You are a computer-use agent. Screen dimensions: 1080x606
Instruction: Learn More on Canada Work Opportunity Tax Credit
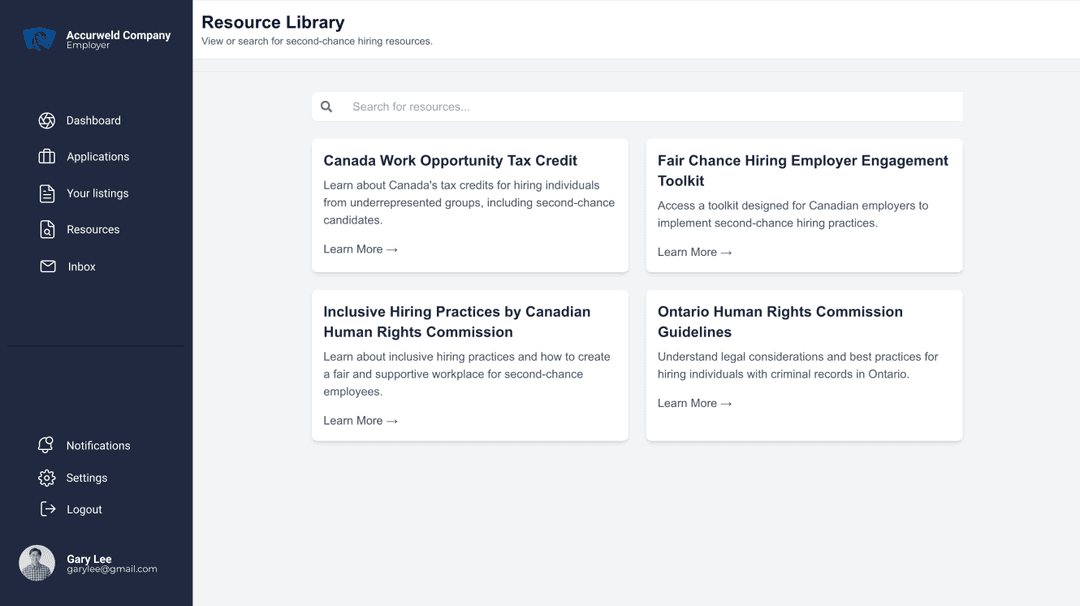[x=360, y=249]
